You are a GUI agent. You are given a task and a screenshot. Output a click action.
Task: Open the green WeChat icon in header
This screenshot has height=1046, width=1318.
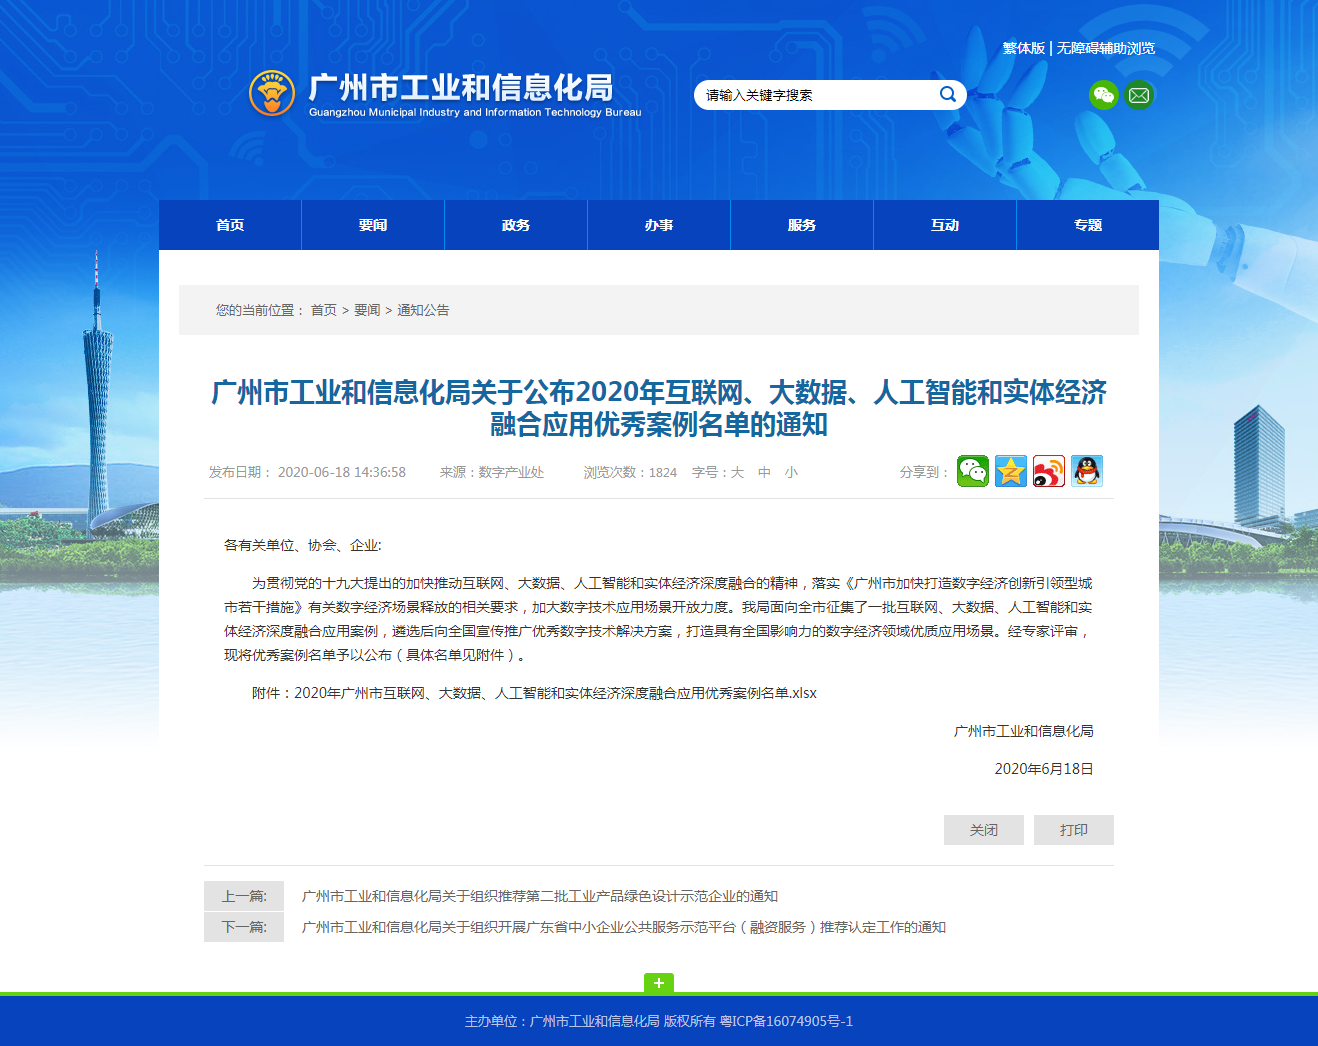pyautogui.click(x=1104, y=95)
